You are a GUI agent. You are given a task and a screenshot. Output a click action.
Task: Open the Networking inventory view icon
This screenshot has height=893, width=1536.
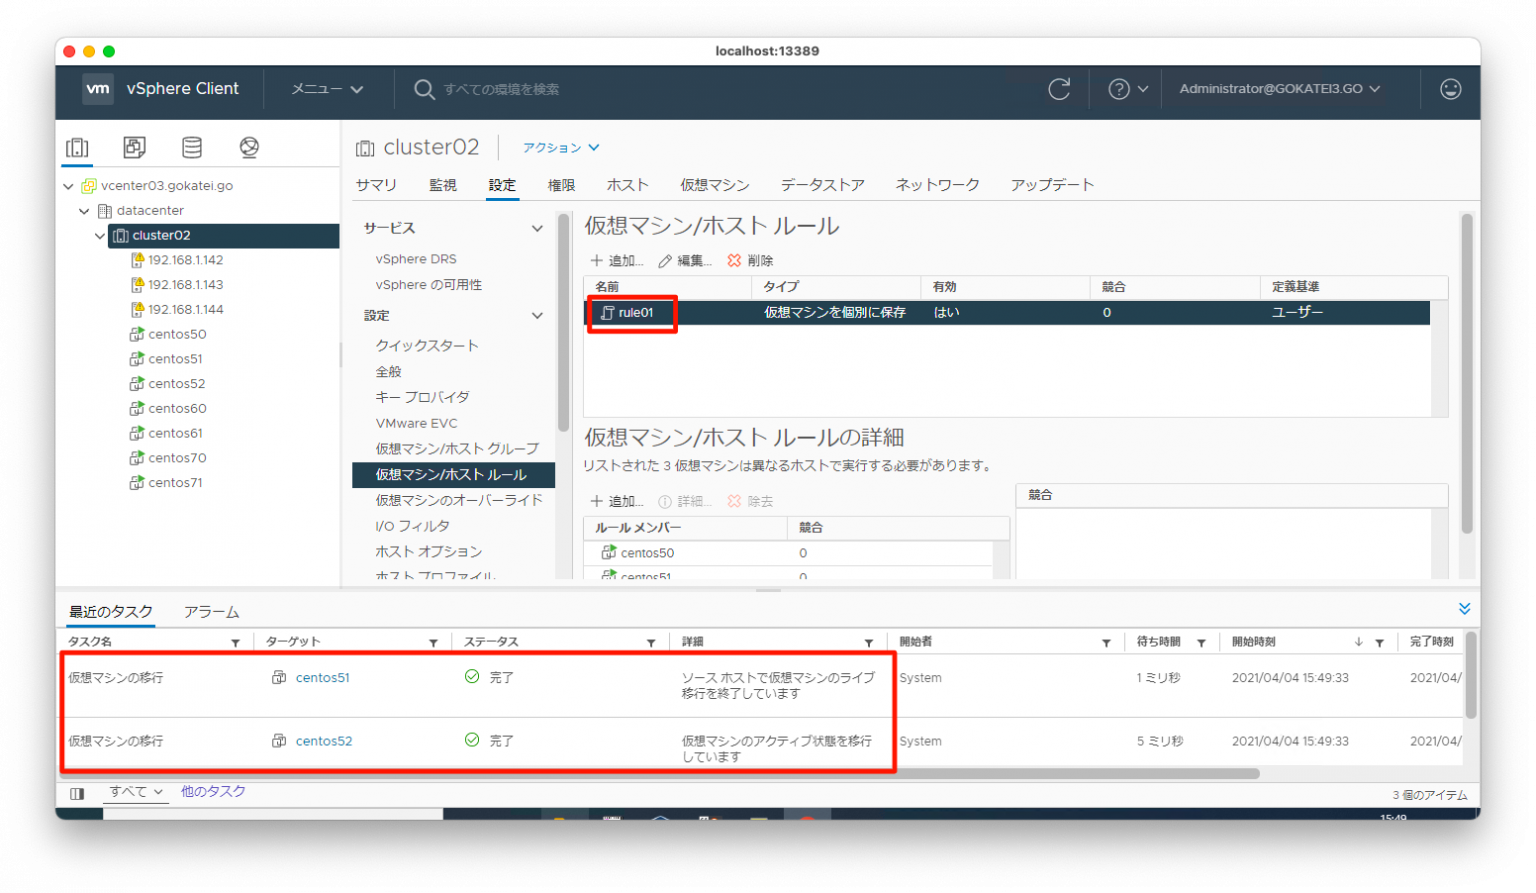pos(249,147)
